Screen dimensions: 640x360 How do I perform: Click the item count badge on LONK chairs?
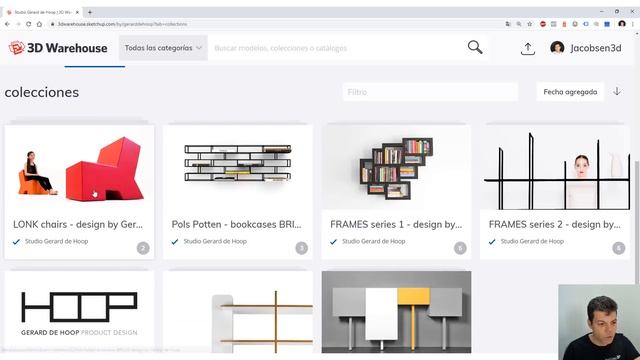(143, 248)
